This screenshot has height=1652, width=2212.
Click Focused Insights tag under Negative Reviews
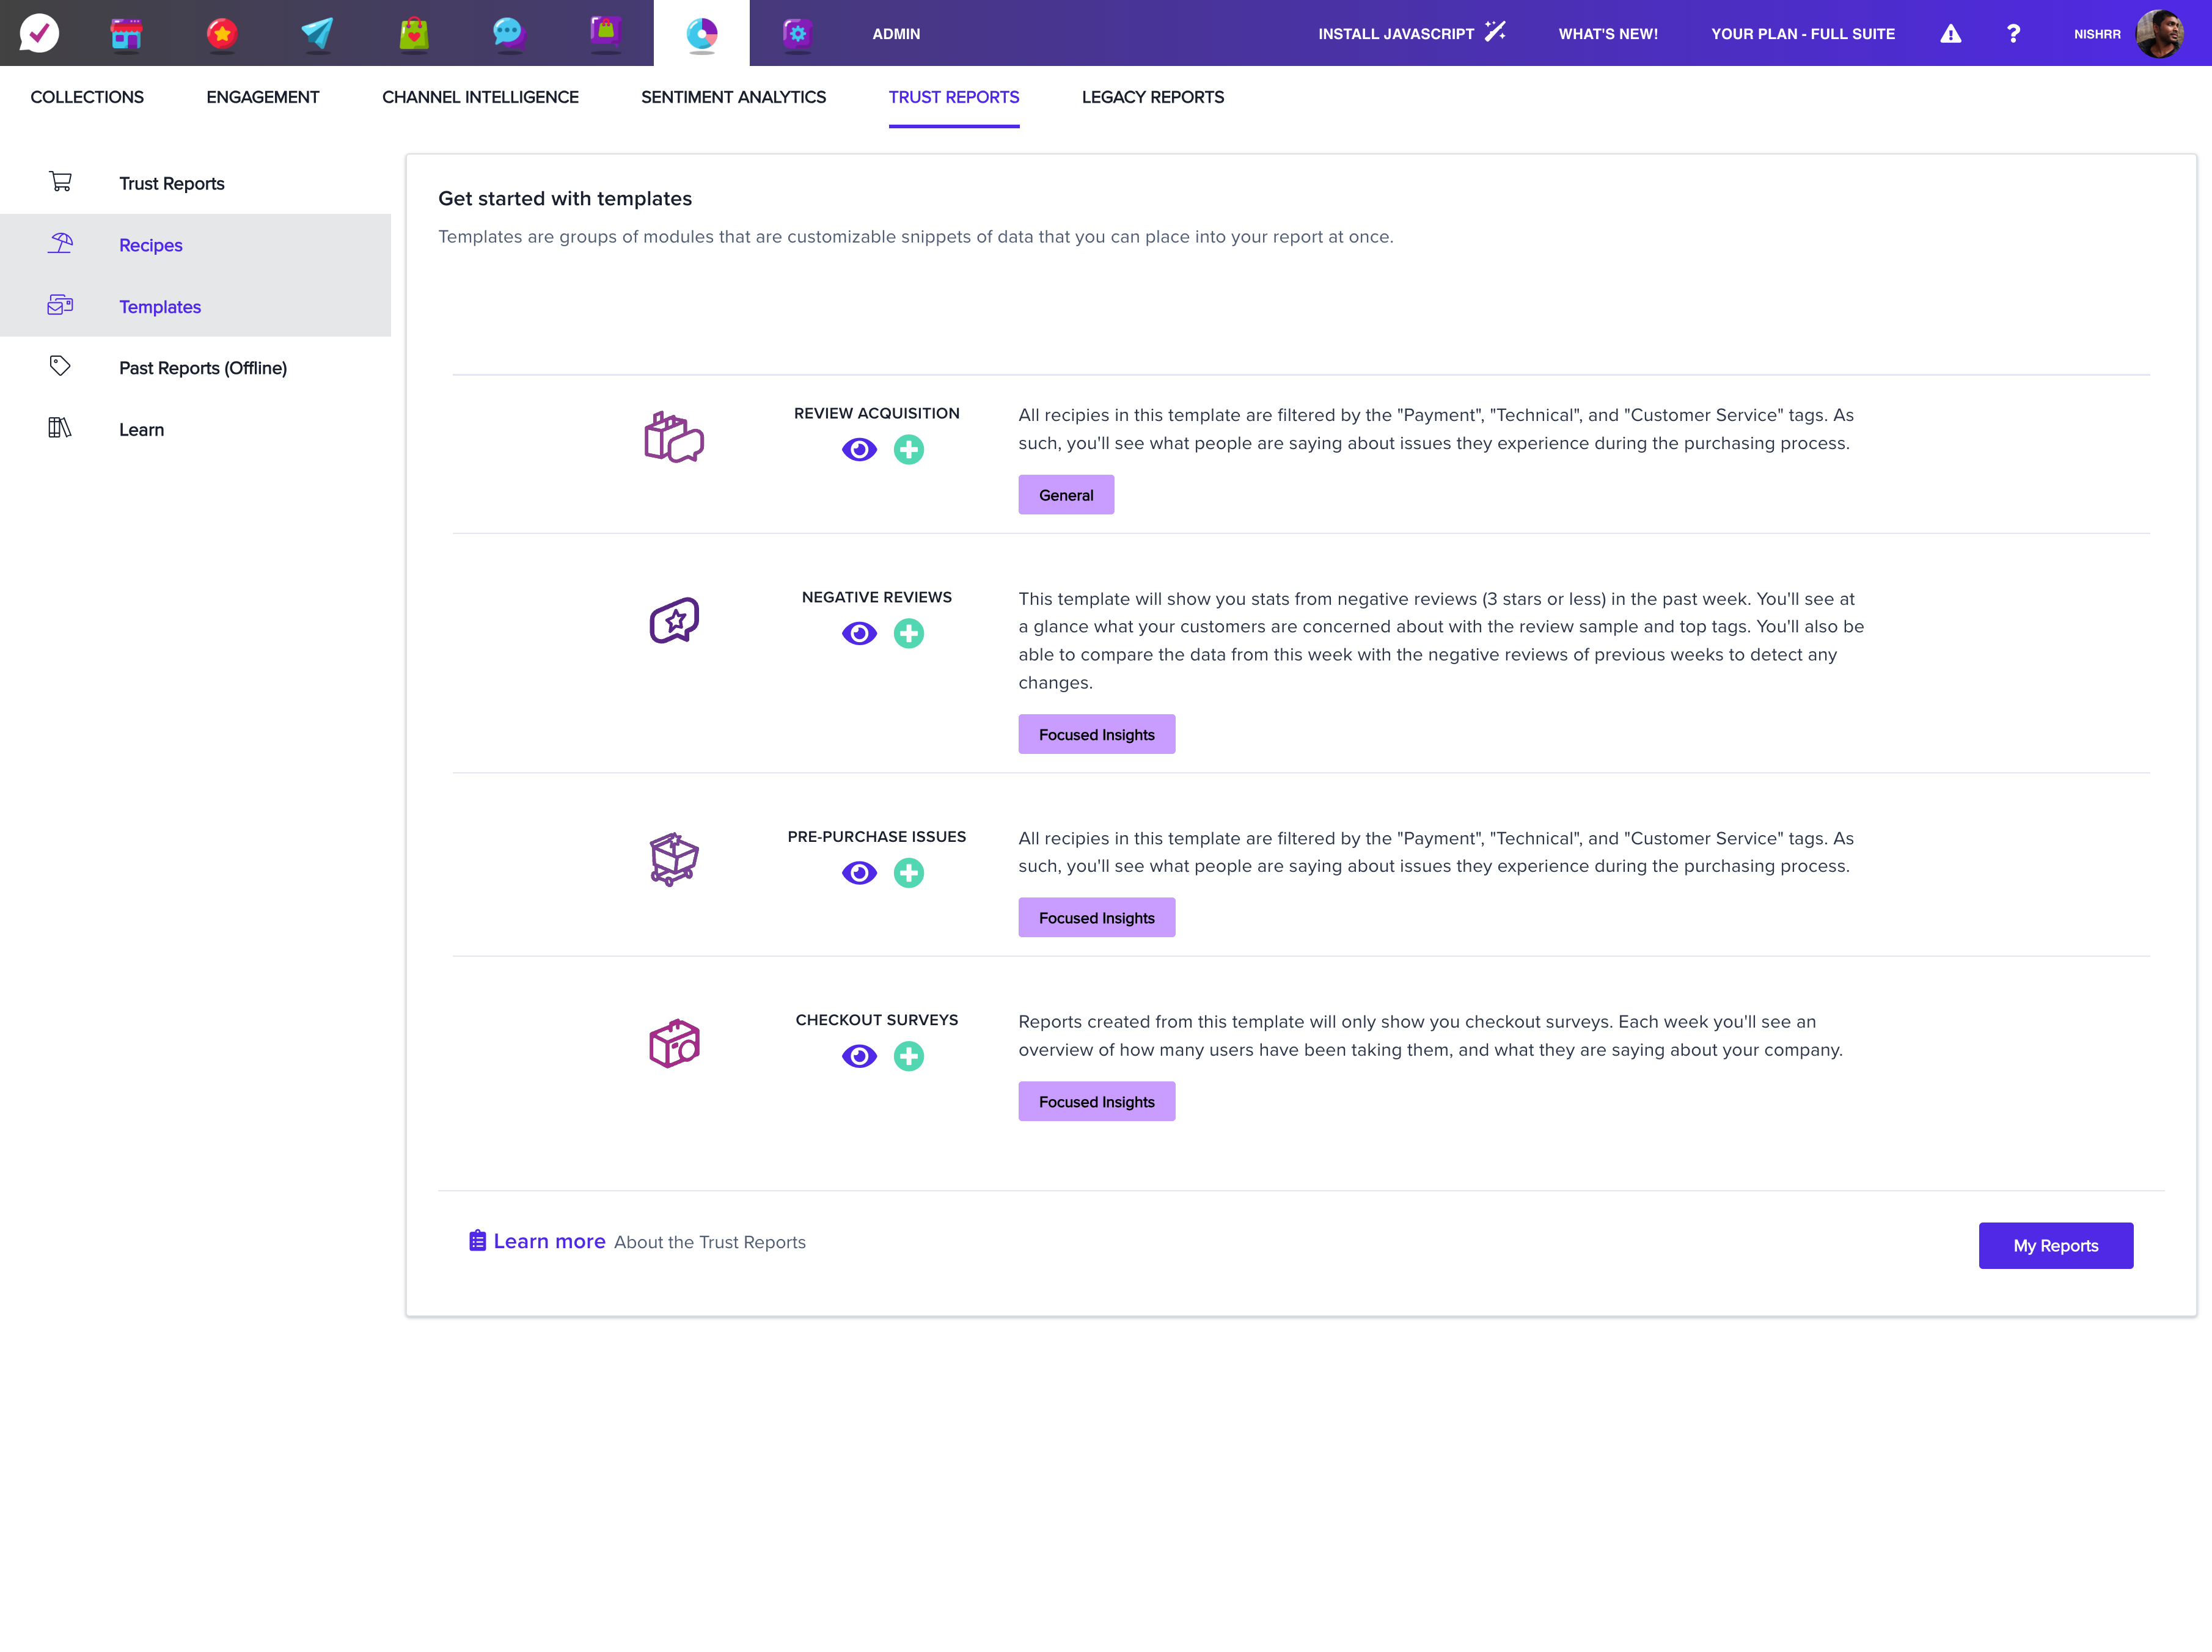[1096, 734]
